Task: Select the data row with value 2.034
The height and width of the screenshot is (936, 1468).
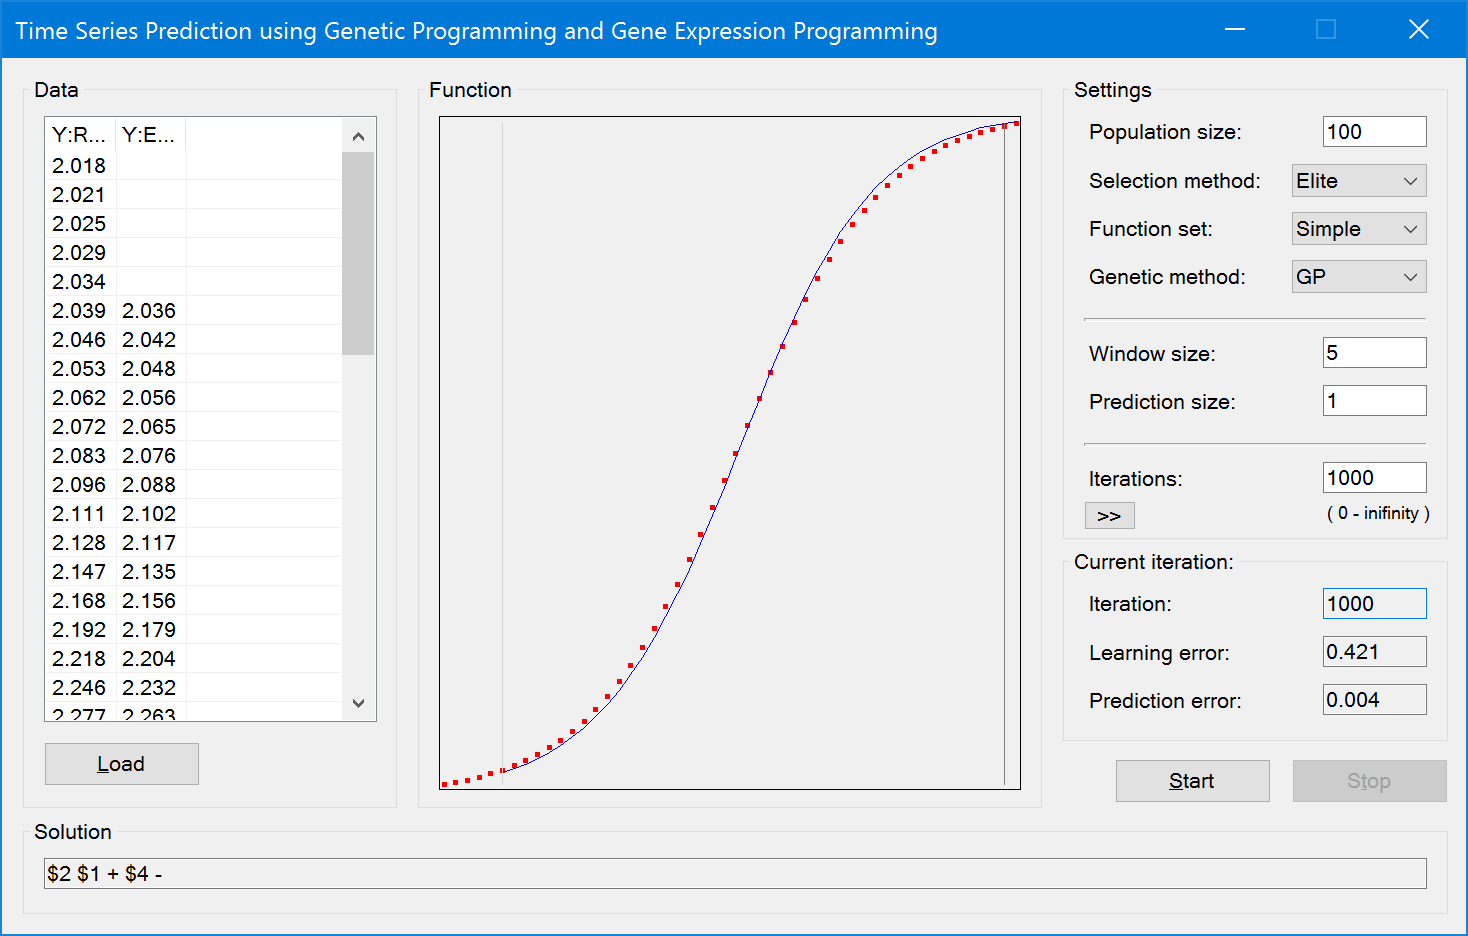Action: (x=193, y=282)
